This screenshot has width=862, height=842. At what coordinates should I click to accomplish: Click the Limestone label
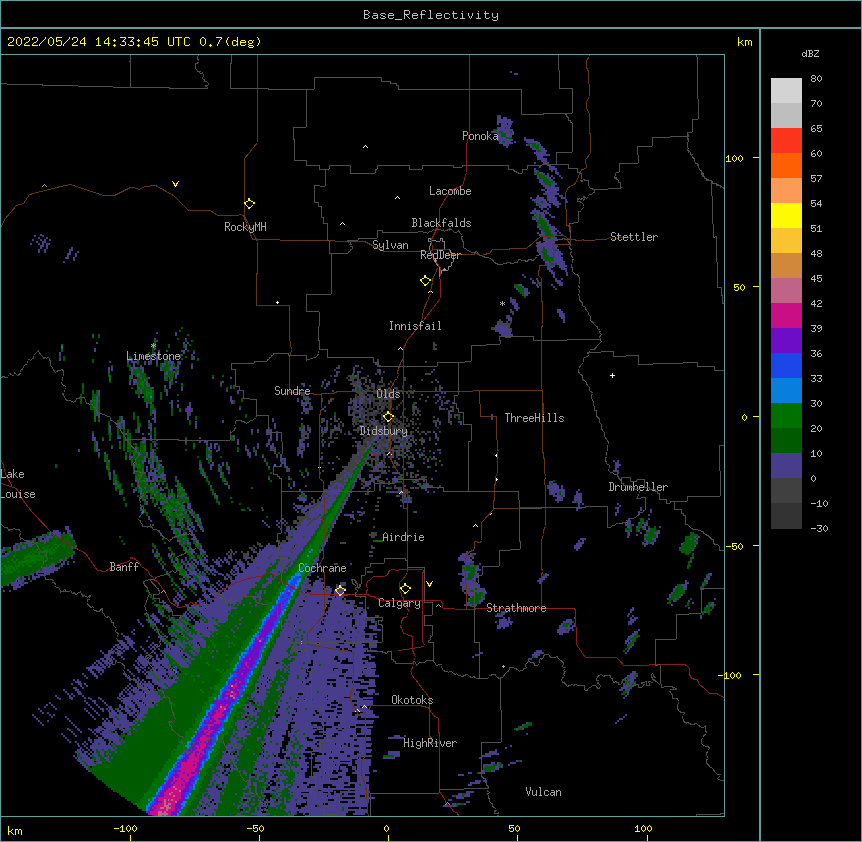click(153, 356)
